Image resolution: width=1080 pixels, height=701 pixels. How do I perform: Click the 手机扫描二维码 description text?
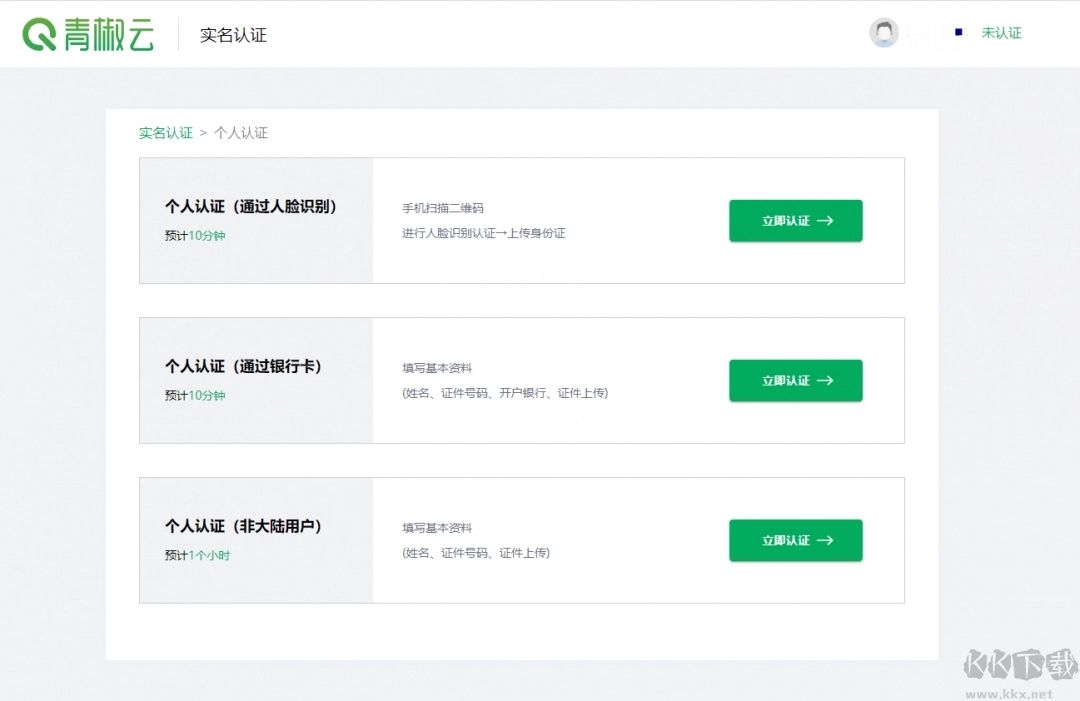pyautogui.click(x=442, y=208)
